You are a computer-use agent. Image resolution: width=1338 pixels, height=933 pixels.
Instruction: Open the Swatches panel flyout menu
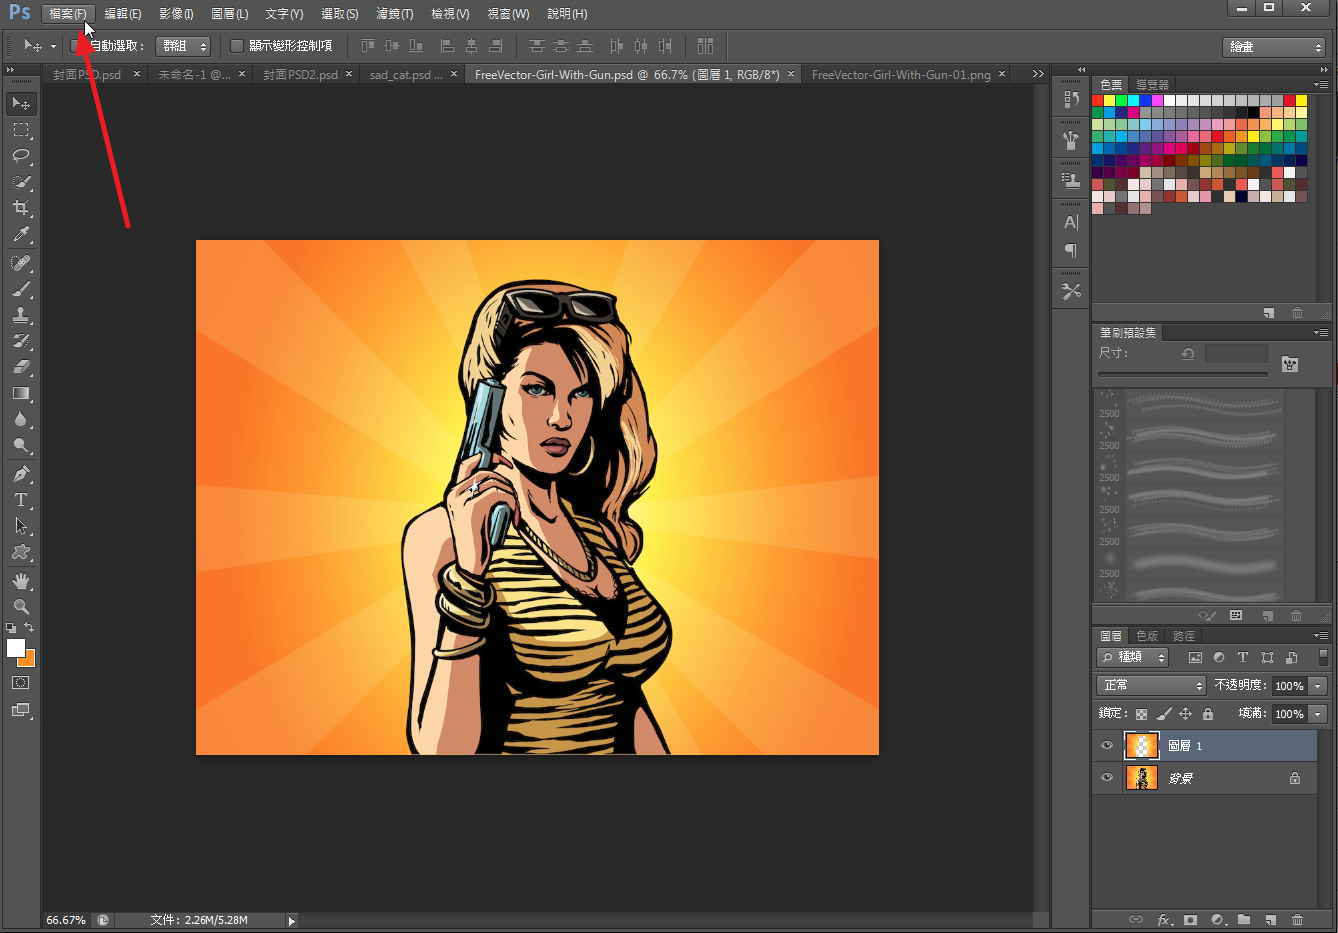(x=1321, y=85)
